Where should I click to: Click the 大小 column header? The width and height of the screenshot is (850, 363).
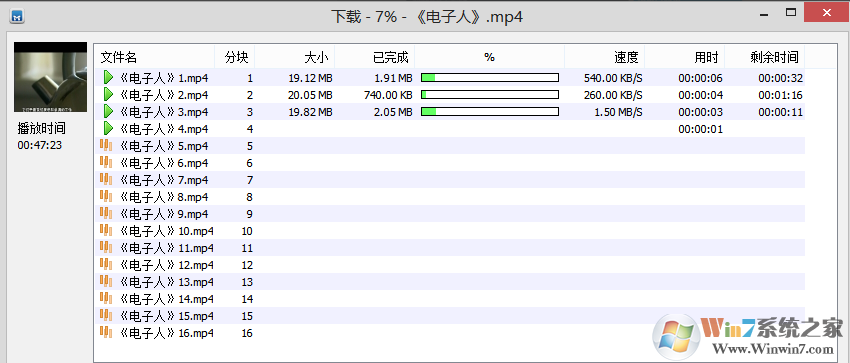tap(295, 57)
